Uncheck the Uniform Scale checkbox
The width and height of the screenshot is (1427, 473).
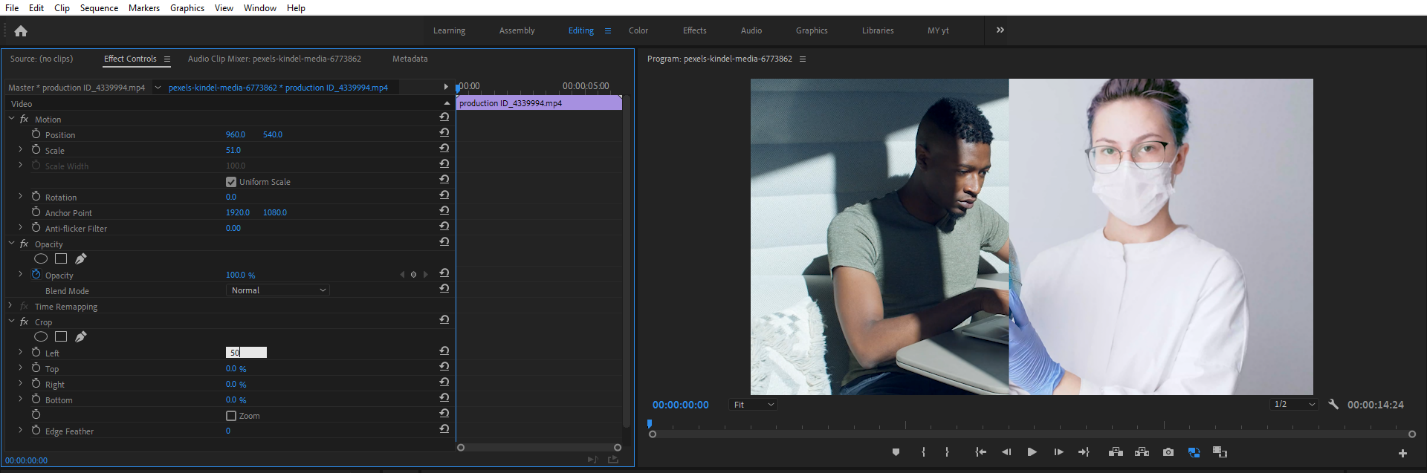click(231, 182)
